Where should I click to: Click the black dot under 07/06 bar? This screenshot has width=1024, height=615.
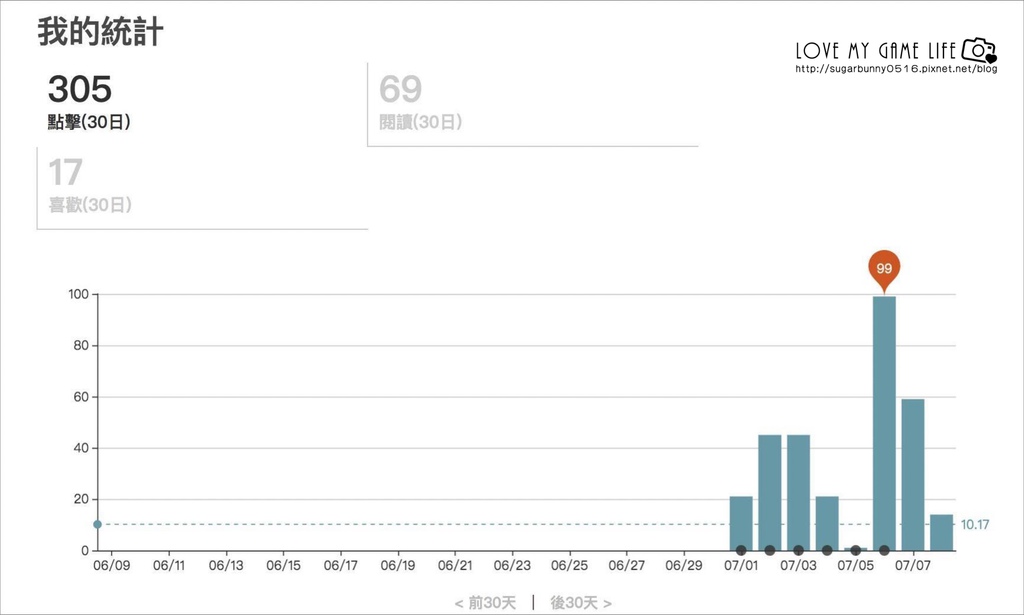[x=884, y=550]
